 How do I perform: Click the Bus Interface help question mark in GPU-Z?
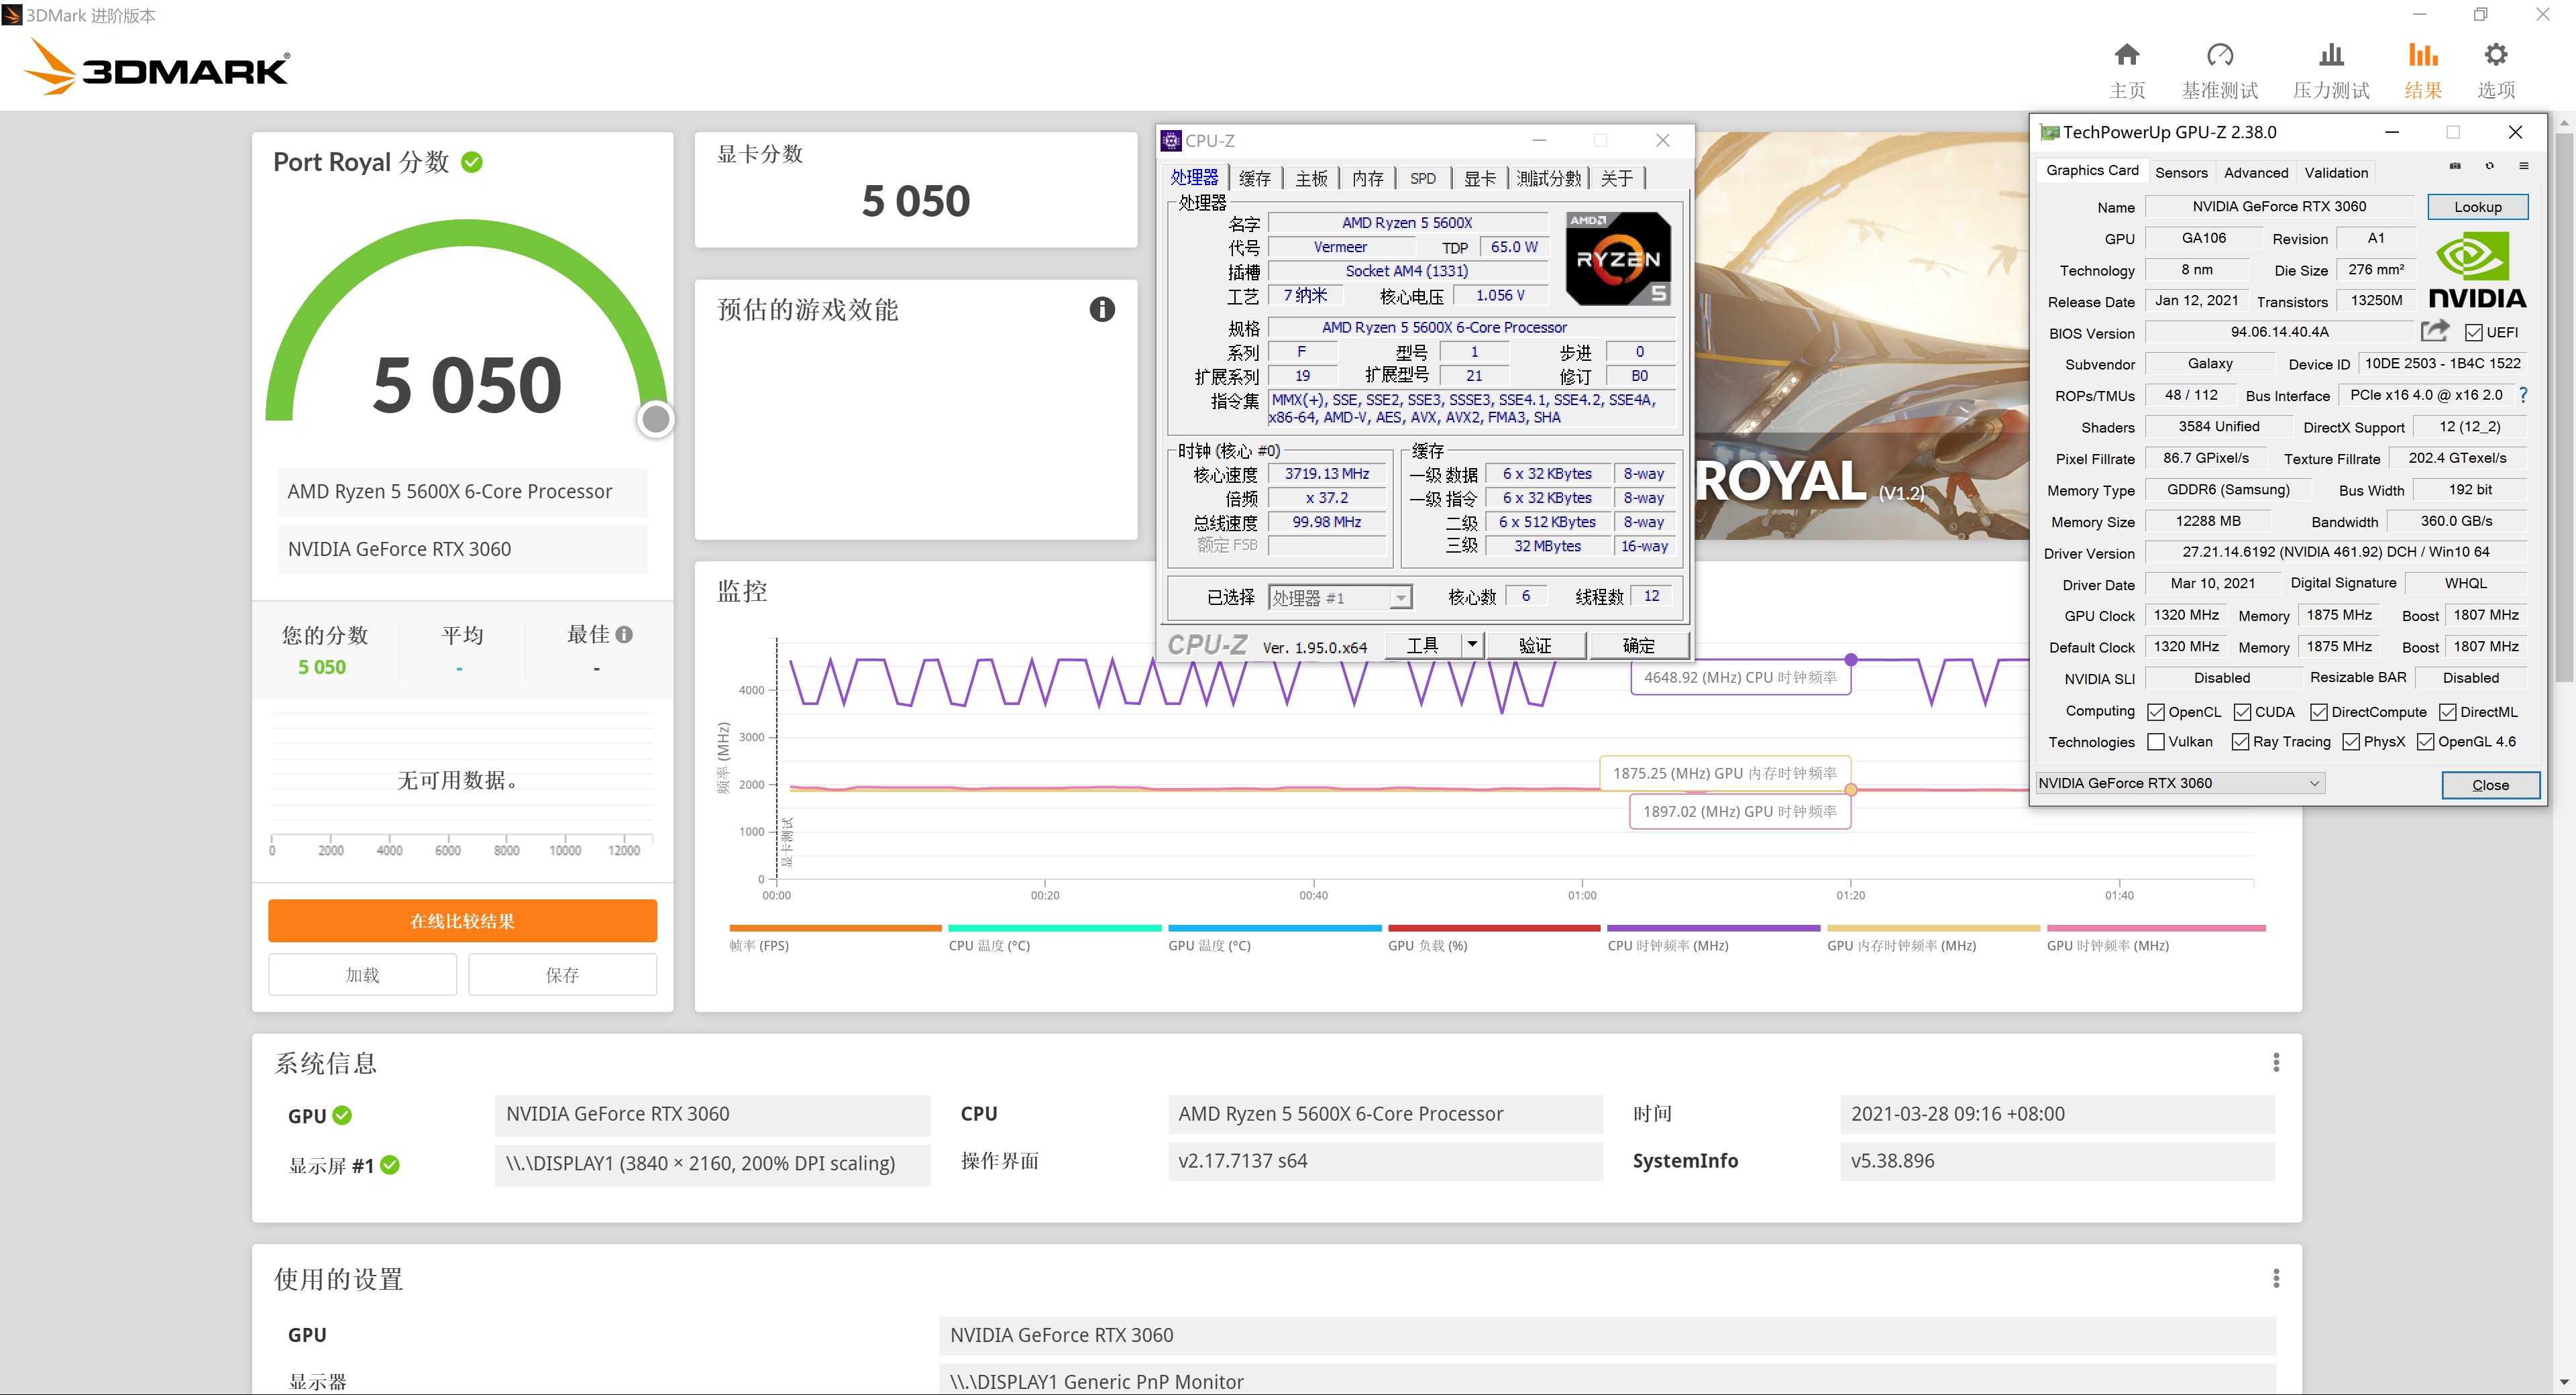(2524, 395)
